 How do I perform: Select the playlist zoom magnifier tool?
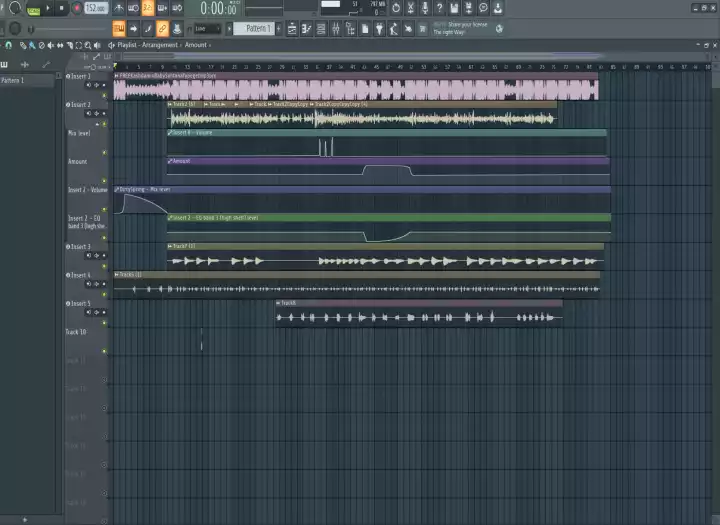click(x=88, y=45)
